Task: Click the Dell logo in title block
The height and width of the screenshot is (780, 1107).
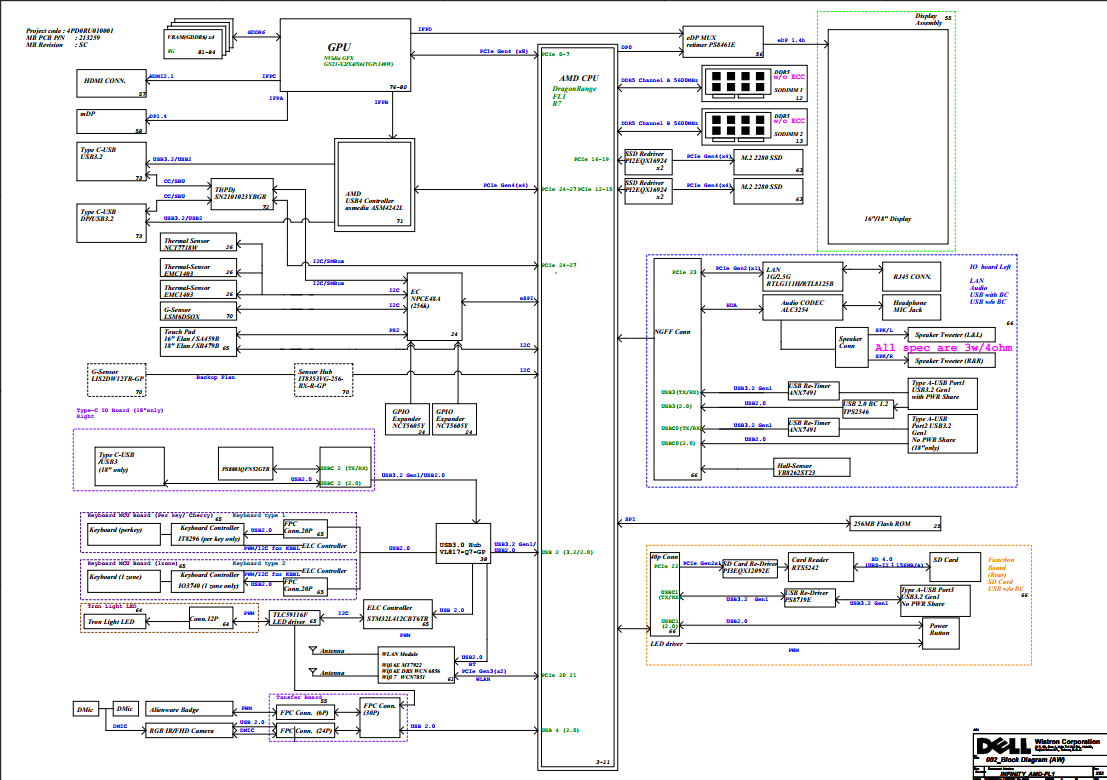Action: [x=1003, y=745]
